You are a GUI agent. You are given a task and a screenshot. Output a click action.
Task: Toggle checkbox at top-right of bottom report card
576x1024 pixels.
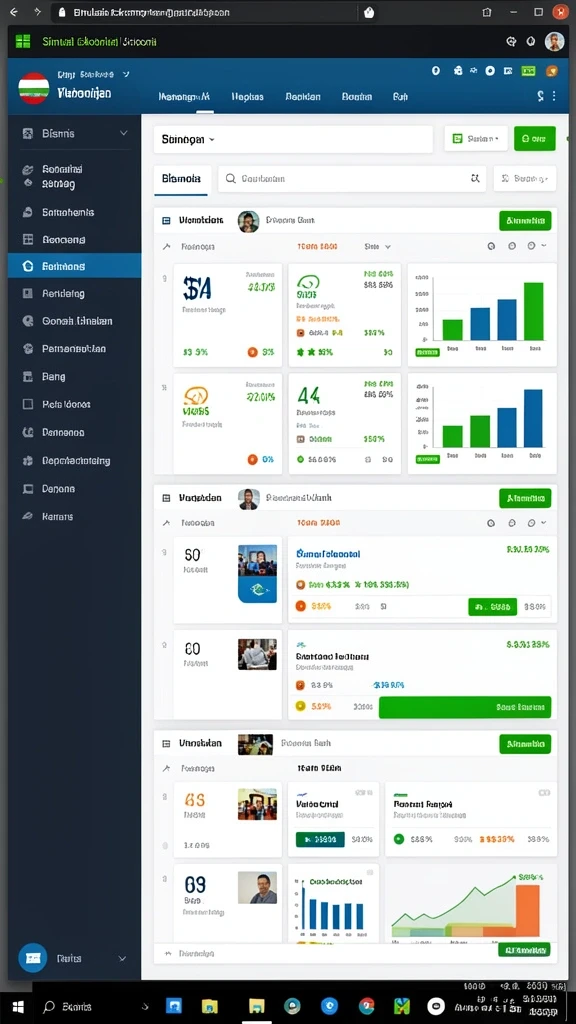coord(544,792)
